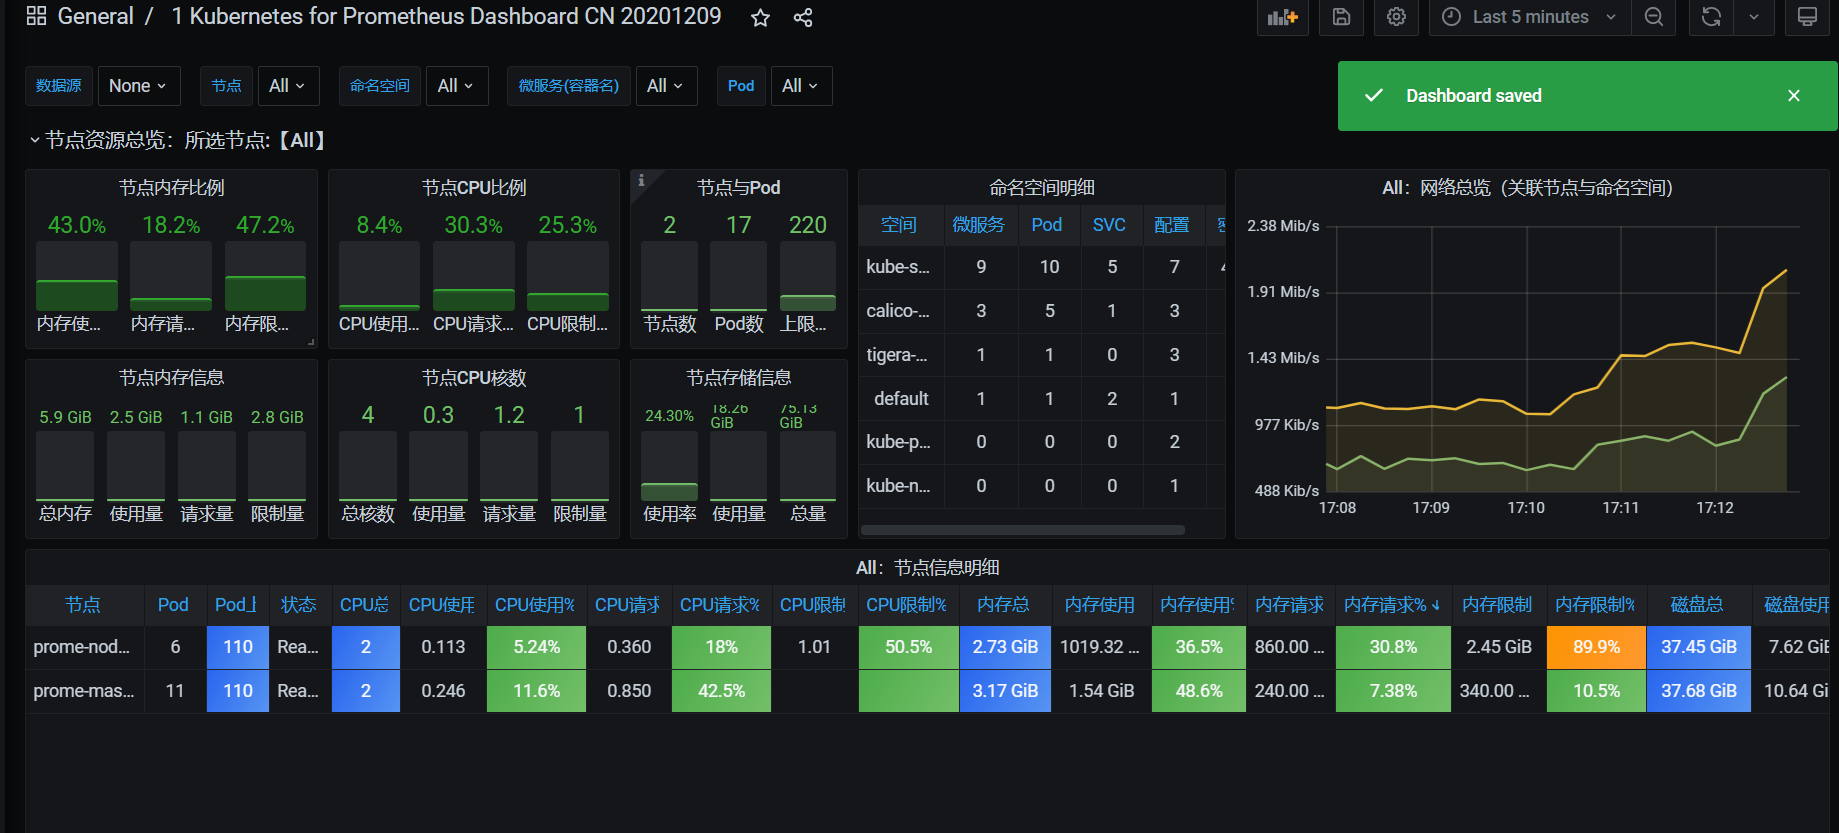The height and width of the screenshot is (833, 1839).
Task: Click the 17:10 time axis label
Action: [x=1526, y=508]
